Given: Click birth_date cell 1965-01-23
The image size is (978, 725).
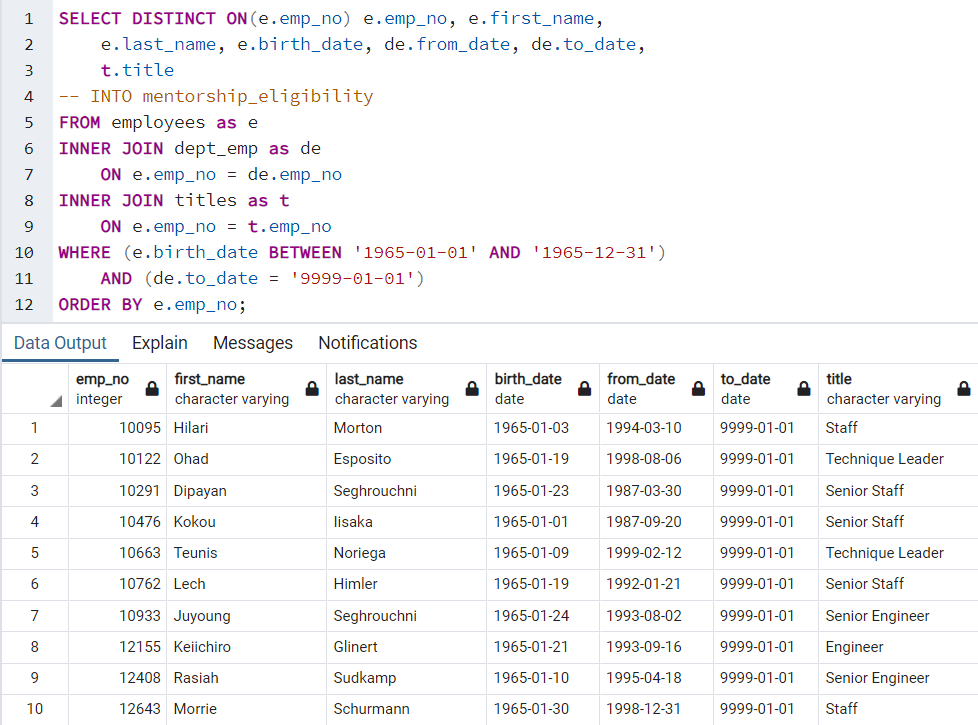Looking at the screenshot, I should click(x=543, y=490).
